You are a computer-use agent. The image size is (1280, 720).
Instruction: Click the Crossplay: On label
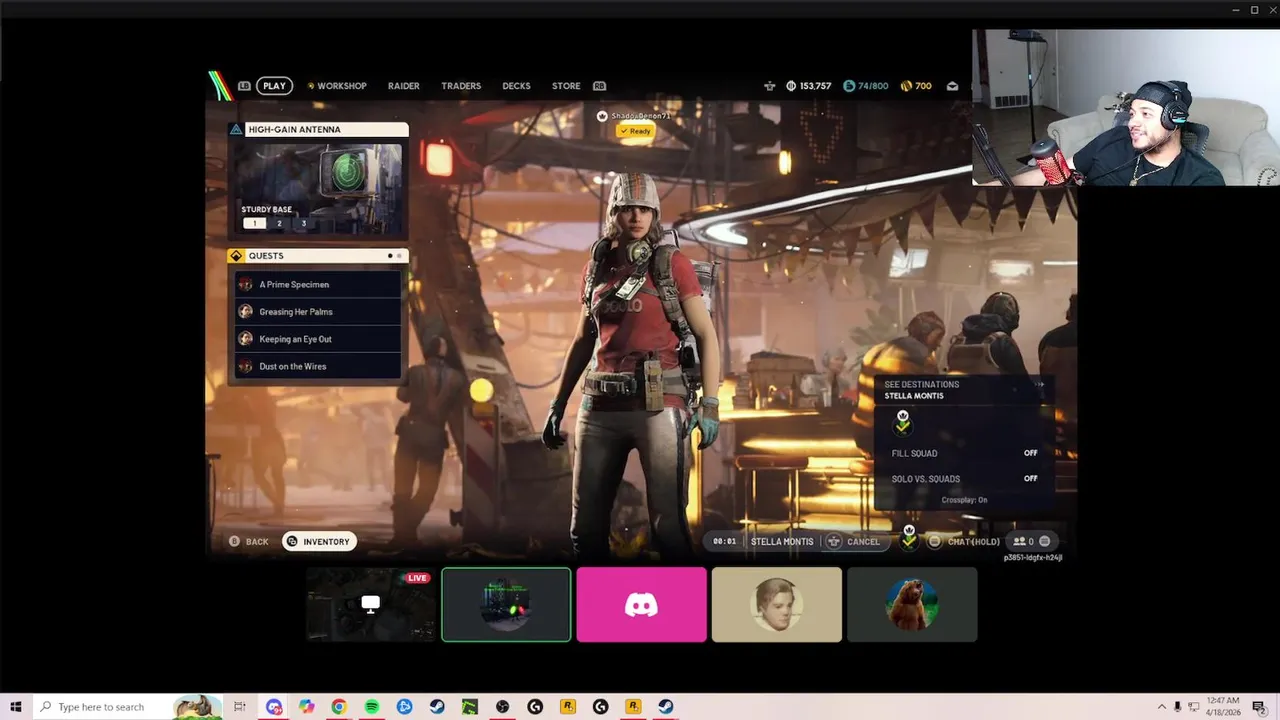click(964, 500)
